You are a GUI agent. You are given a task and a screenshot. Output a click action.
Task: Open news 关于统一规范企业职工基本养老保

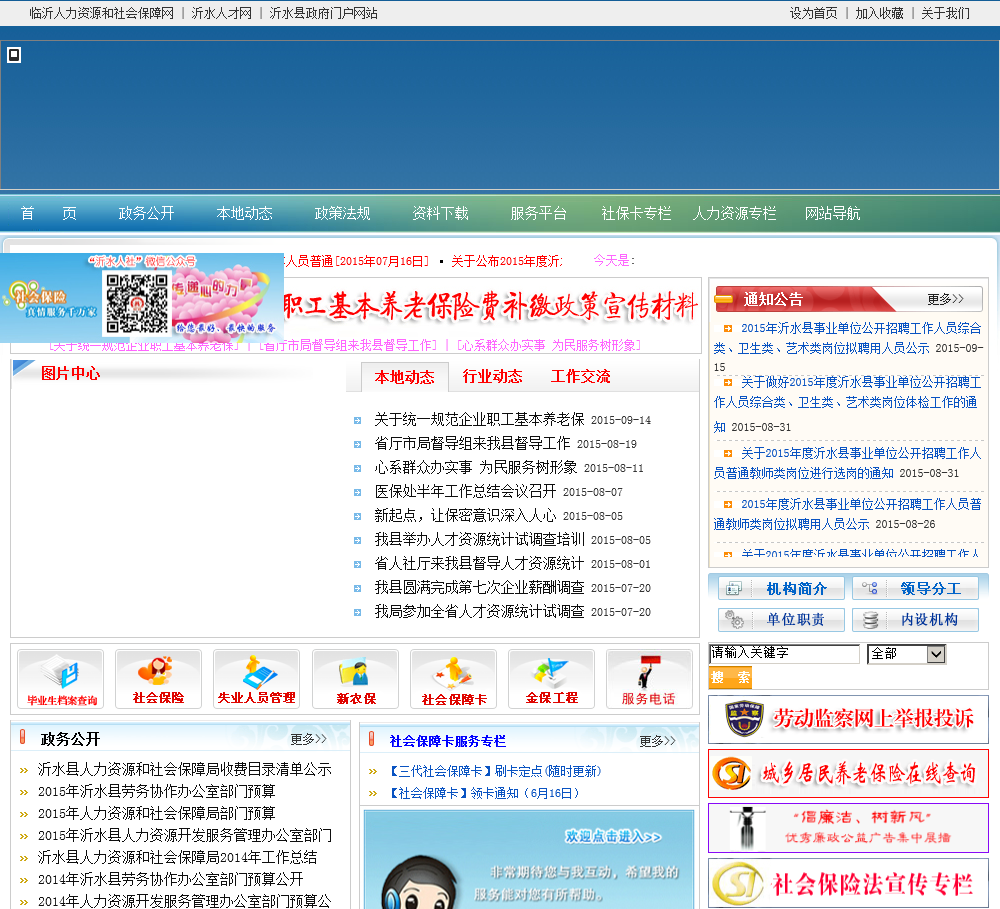point(479,419)
